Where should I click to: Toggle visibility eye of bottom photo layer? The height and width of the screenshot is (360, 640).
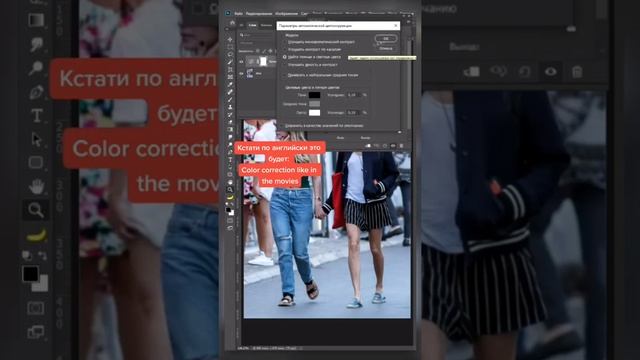tap(241, 73)
